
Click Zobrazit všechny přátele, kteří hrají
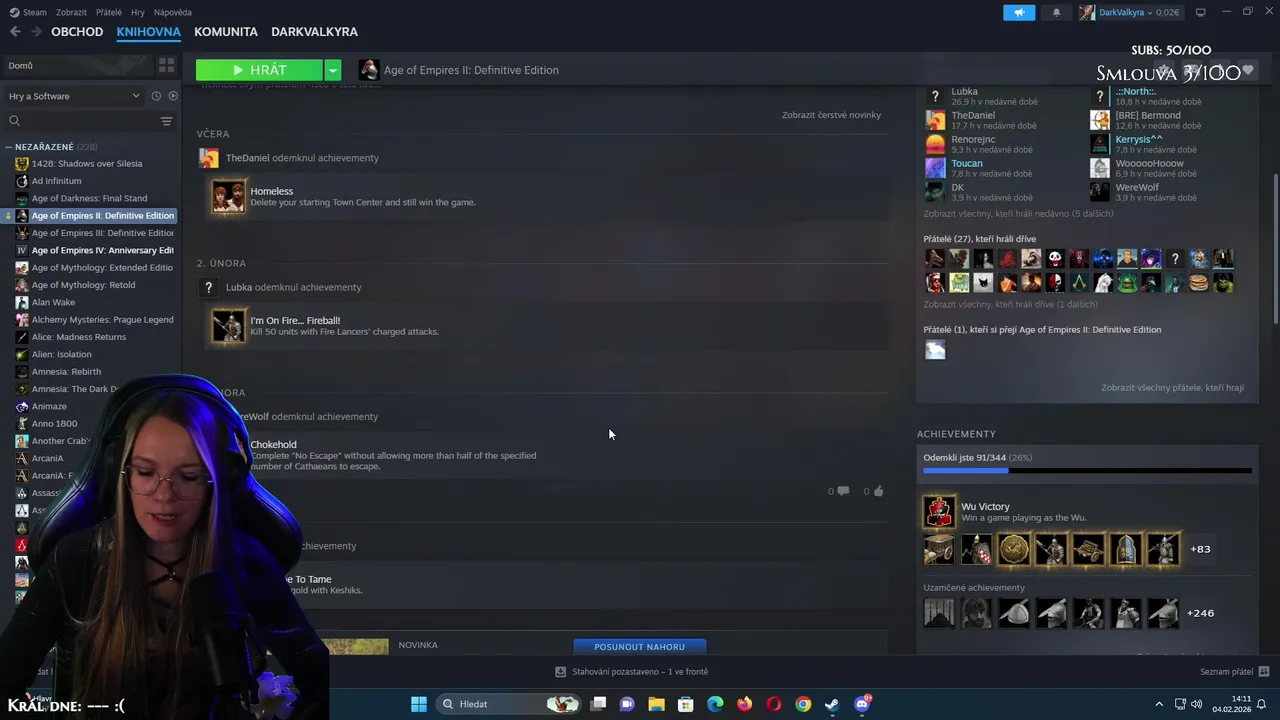tap(1173, 388)
